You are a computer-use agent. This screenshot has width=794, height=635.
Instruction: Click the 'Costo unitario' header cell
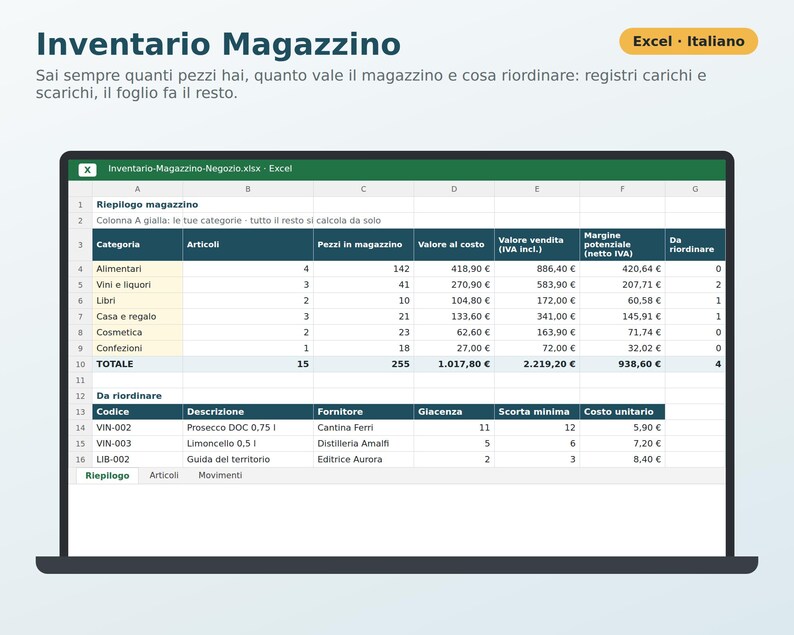(x=622, y=412)
